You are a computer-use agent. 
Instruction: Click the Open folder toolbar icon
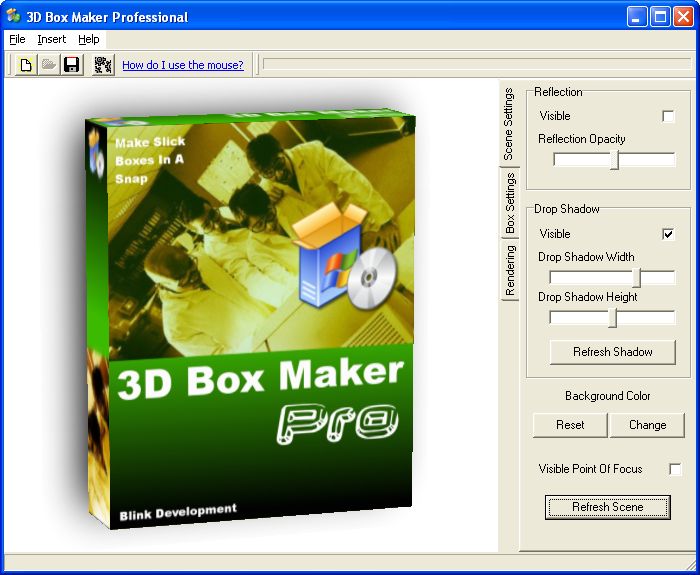tap(48, 65)
